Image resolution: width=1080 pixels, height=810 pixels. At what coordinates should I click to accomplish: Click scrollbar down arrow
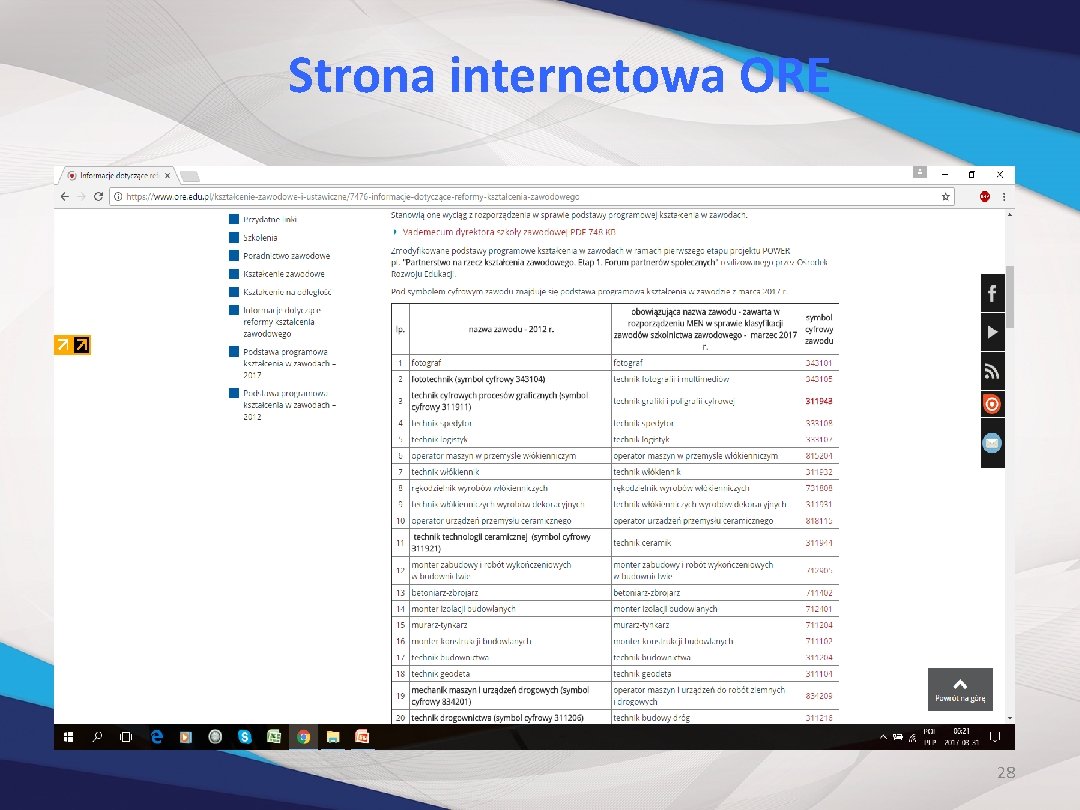1010,718
